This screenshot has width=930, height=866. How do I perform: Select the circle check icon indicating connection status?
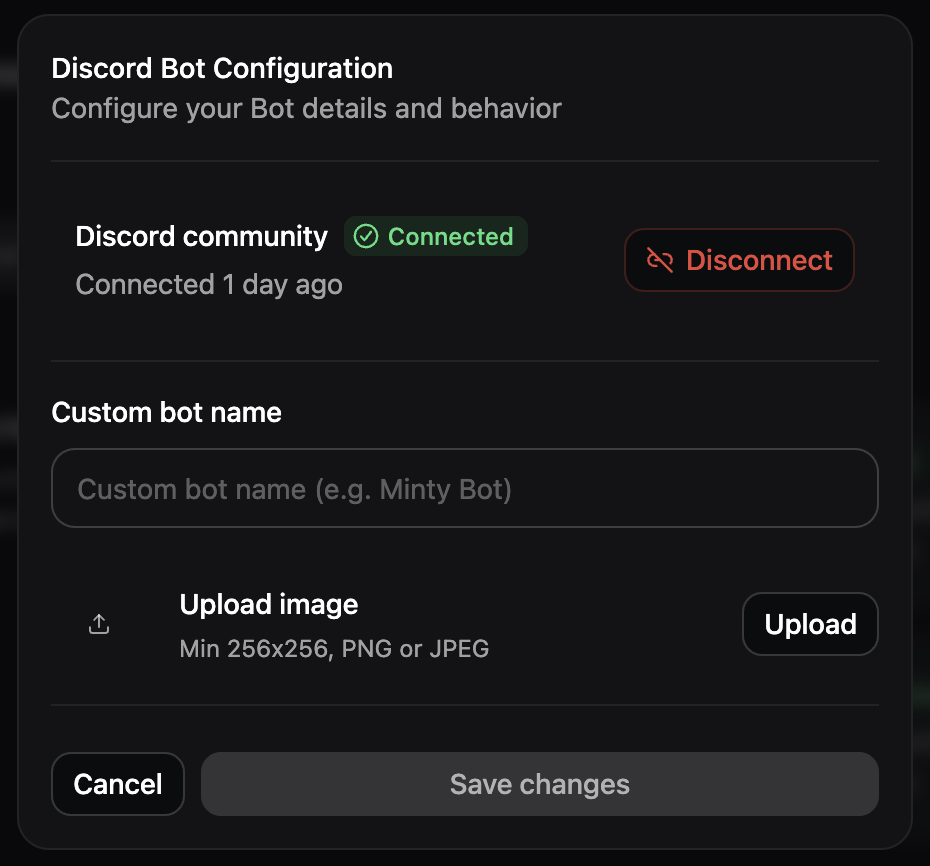367,236
